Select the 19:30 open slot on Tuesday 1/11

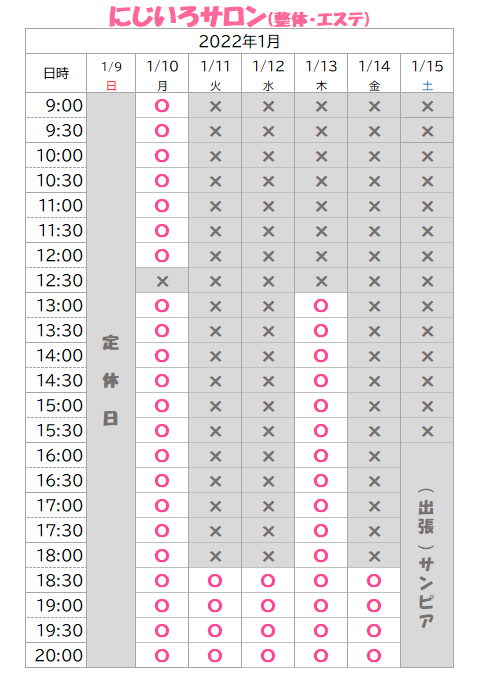215,630
